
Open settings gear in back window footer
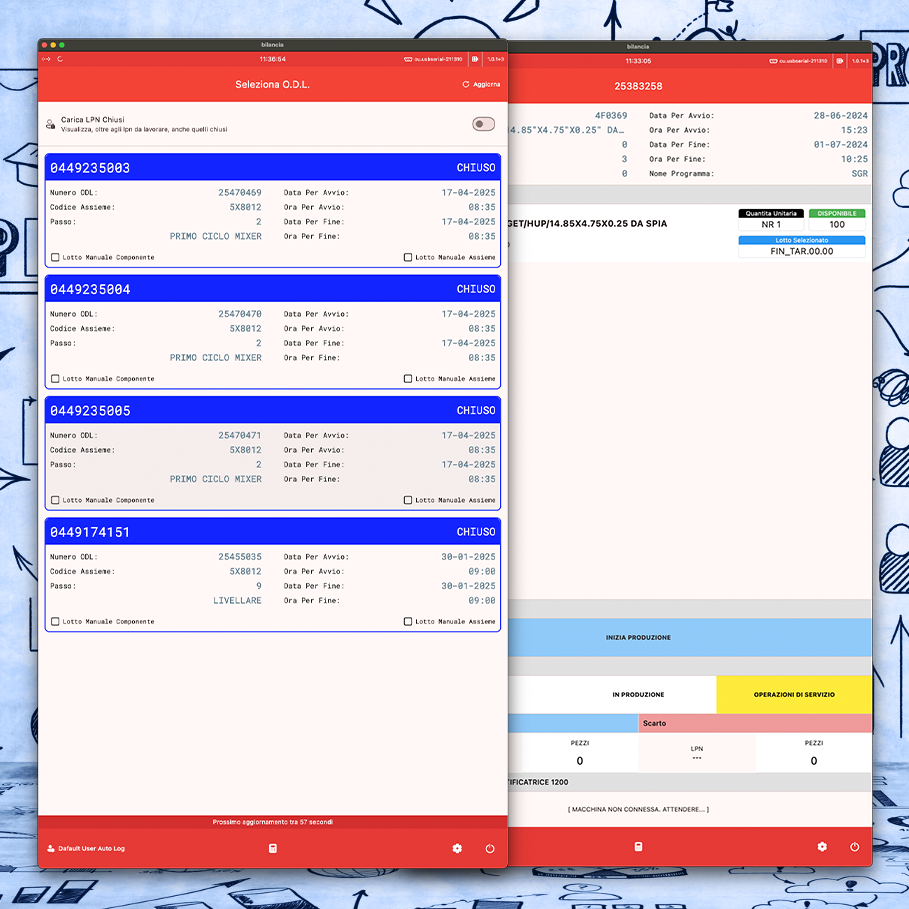tap(822, 846)
